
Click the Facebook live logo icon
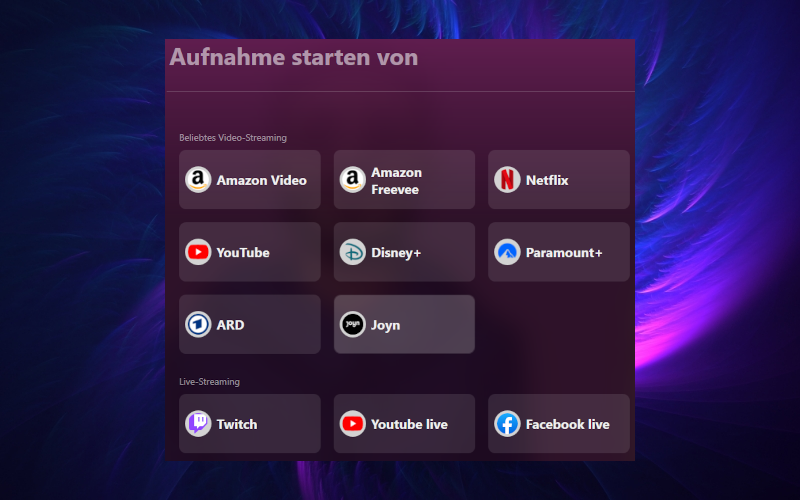pos(507,423)
